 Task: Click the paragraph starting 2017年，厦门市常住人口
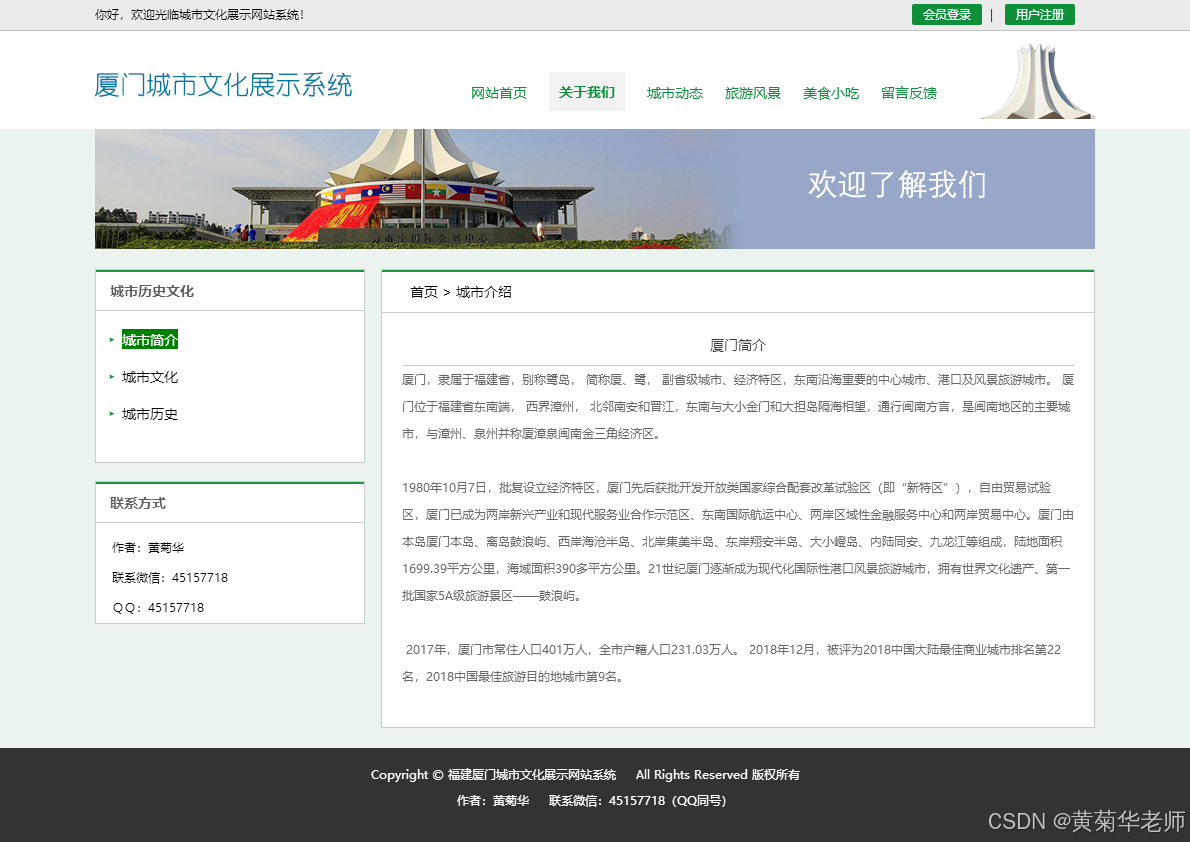pos(732,663)
